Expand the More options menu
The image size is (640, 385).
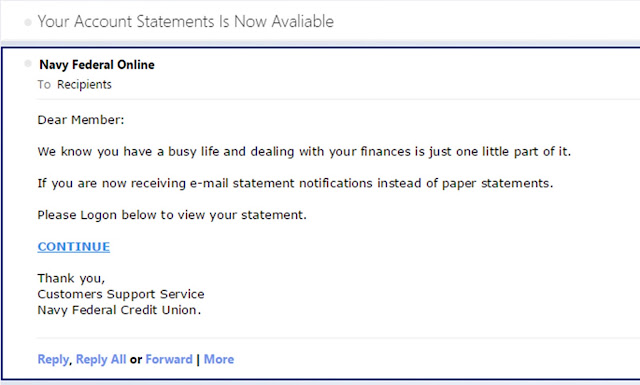coord(219,359)
